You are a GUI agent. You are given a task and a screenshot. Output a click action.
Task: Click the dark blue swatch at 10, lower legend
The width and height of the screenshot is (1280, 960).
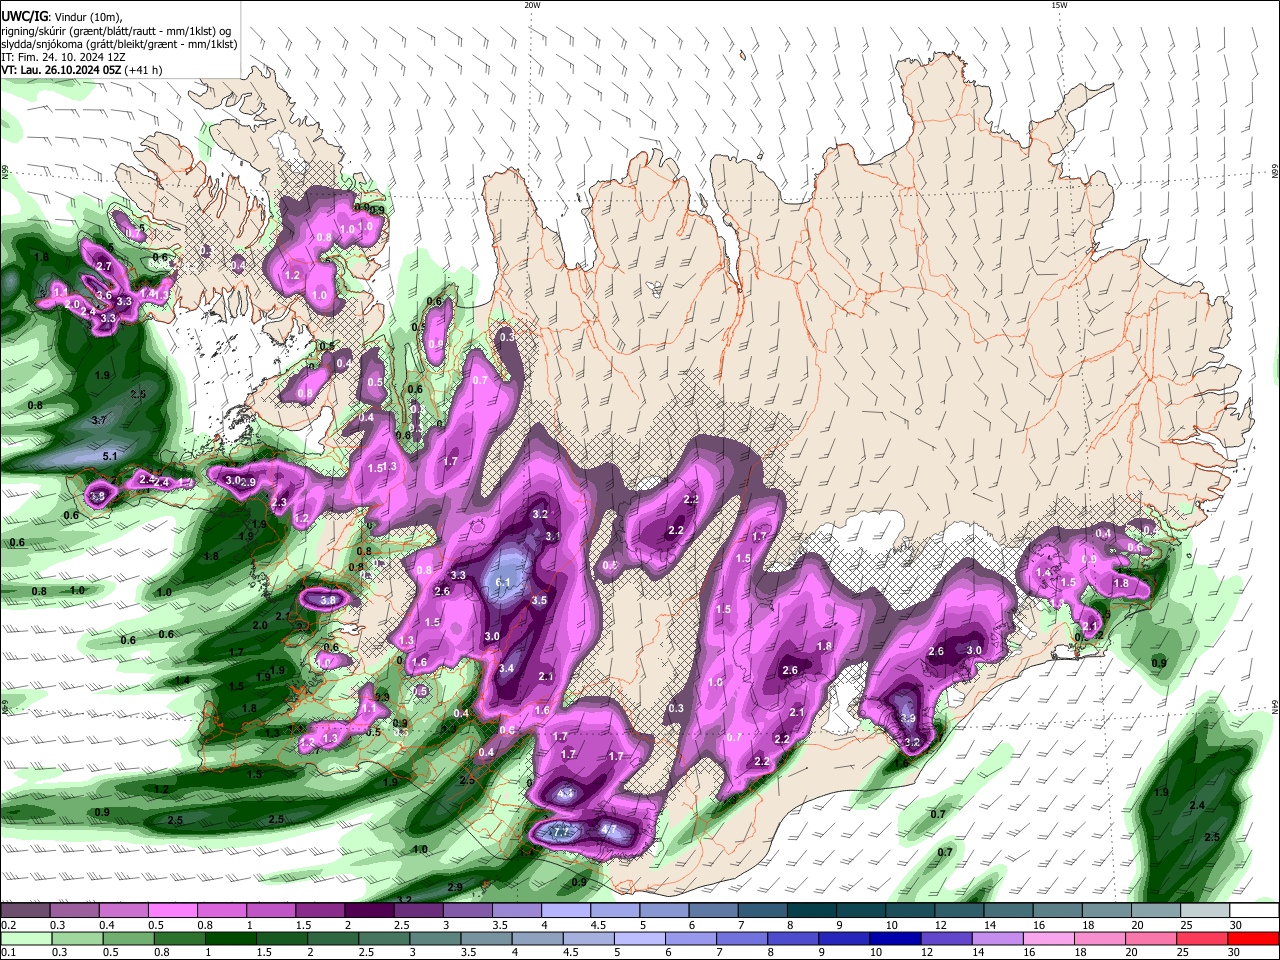coord(893,938)
